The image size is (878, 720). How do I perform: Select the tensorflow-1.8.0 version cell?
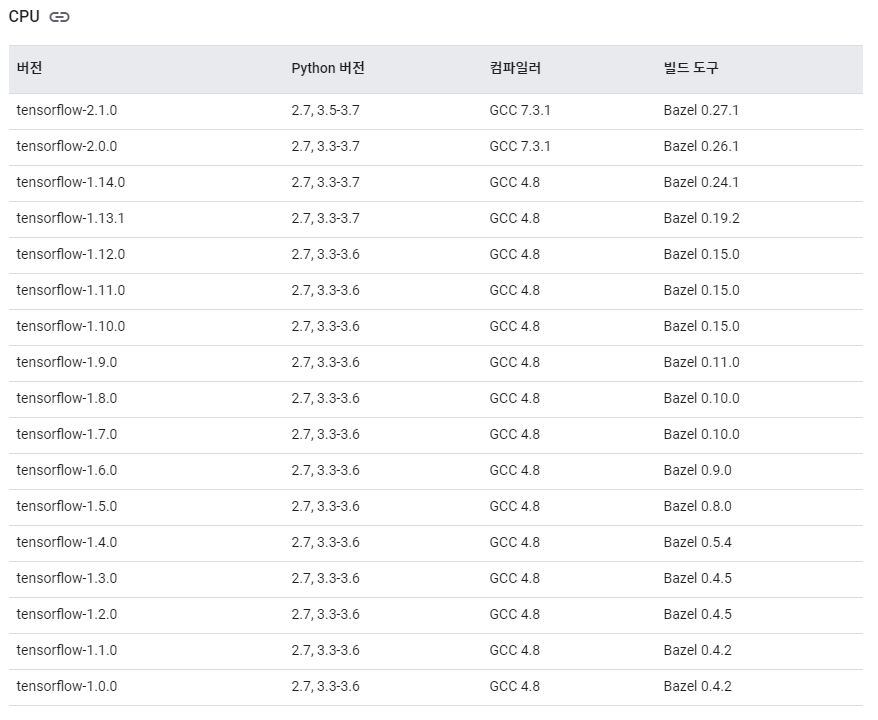point(67,399)
